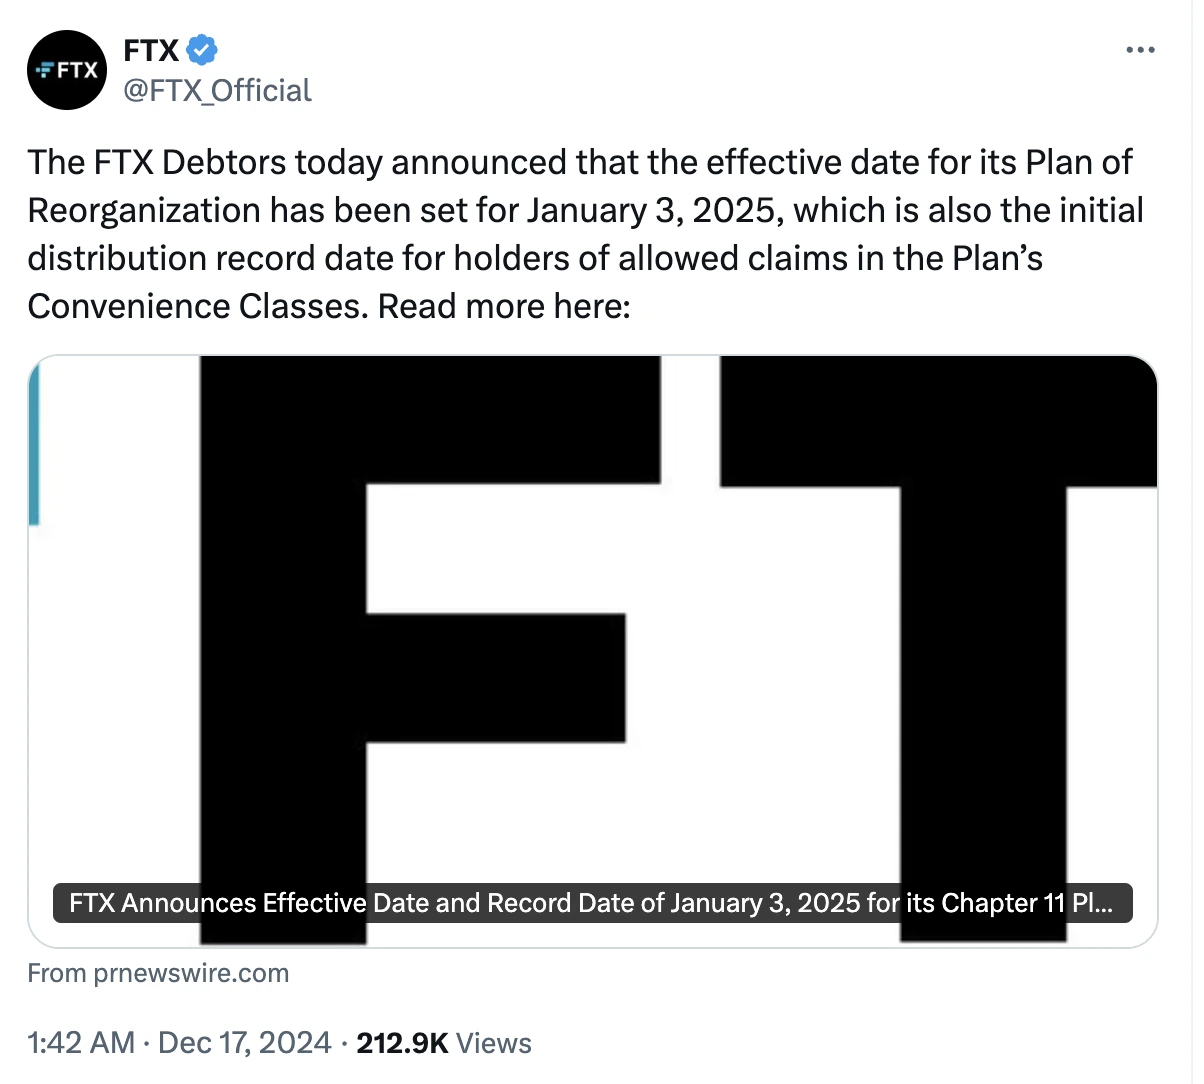Click the 'Plan of Reorganization' phrase in tweet
This screenshot has height=1084, width=1204.
(580, 186)
